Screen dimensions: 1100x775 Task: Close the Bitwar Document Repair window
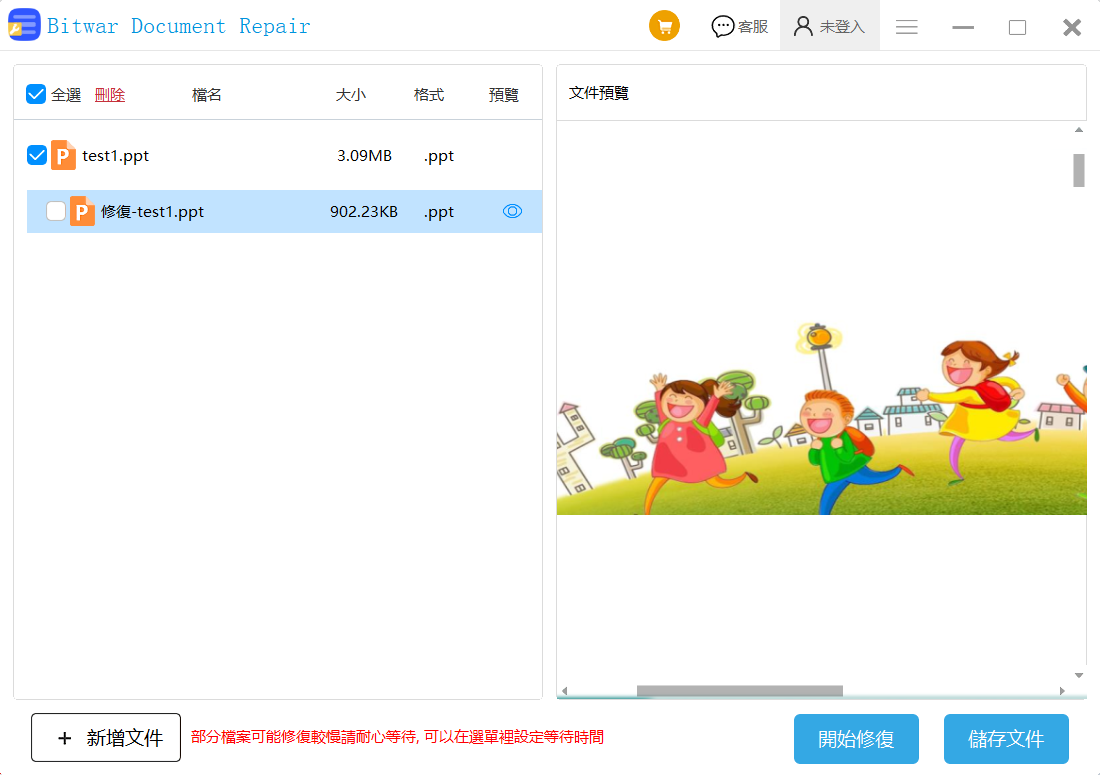coord(1072,27)
